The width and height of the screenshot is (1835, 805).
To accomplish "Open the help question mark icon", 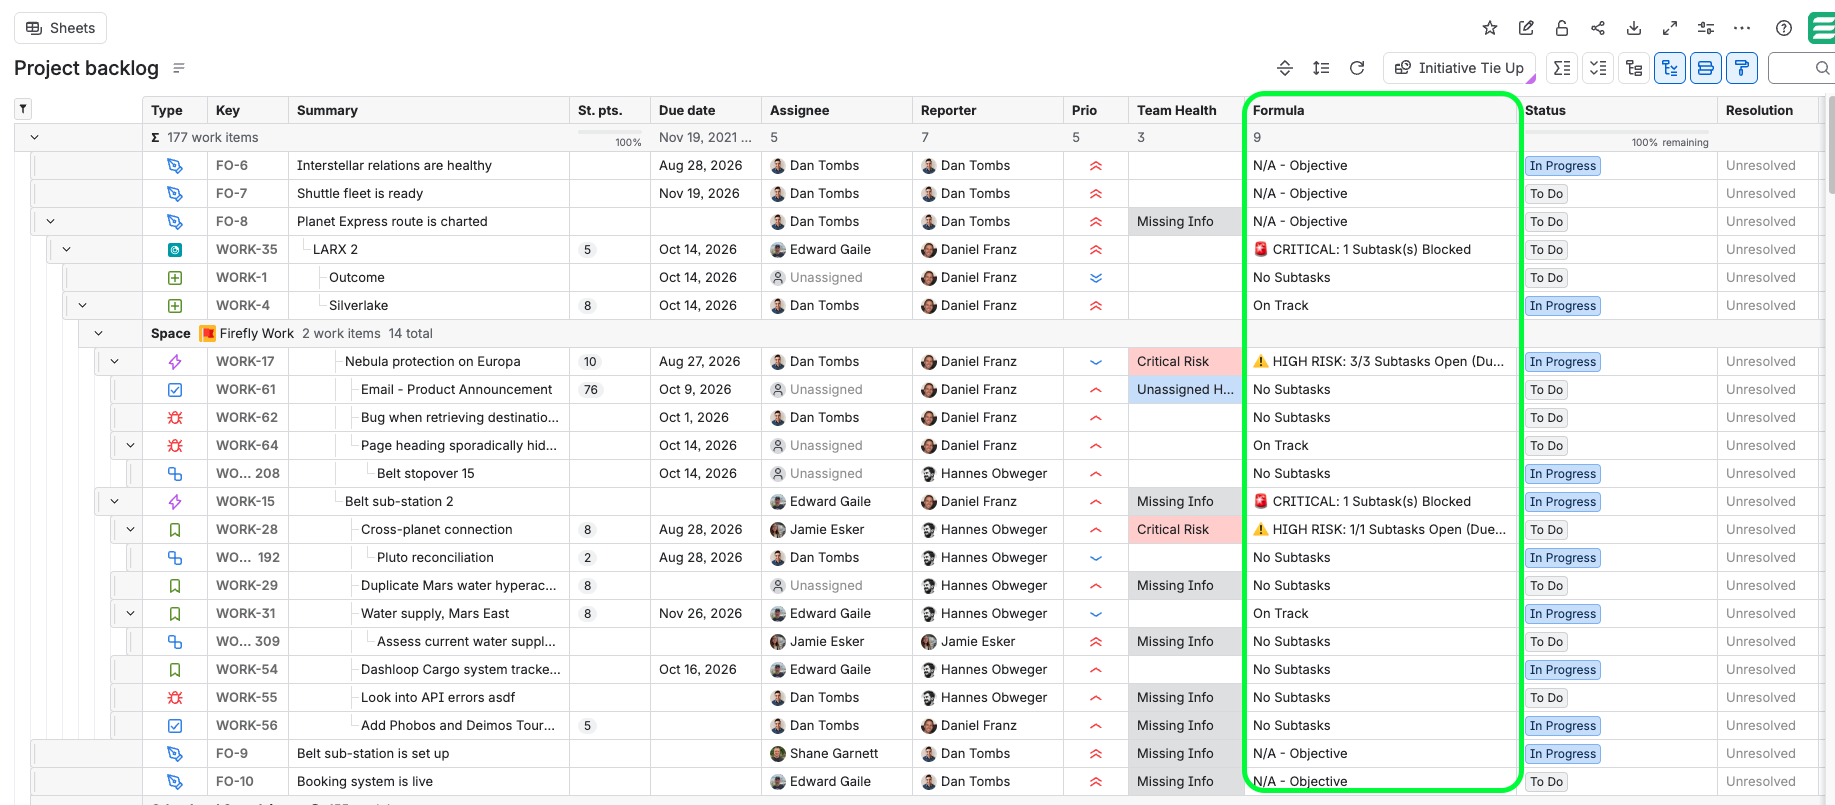I will pos(1784,28).
